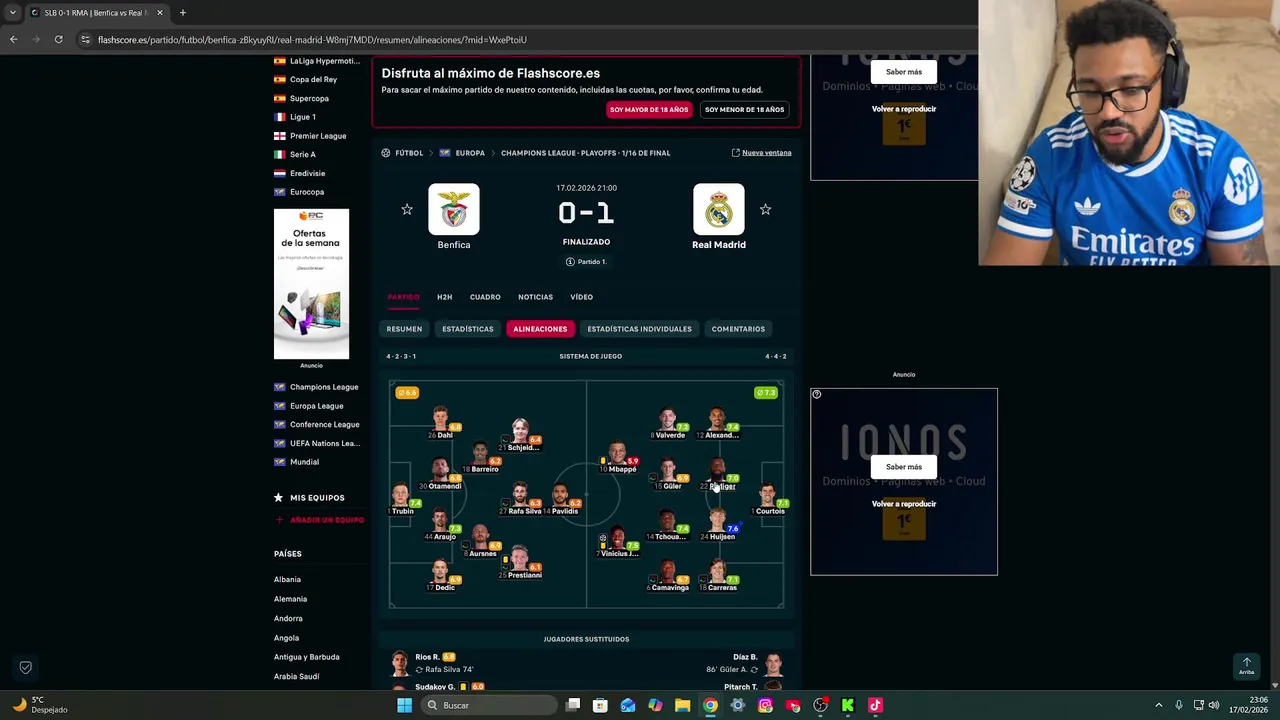Open Huijsen player photo on pitch
The height and width of the screenshot is (720, 1280).
pos(717,521)
